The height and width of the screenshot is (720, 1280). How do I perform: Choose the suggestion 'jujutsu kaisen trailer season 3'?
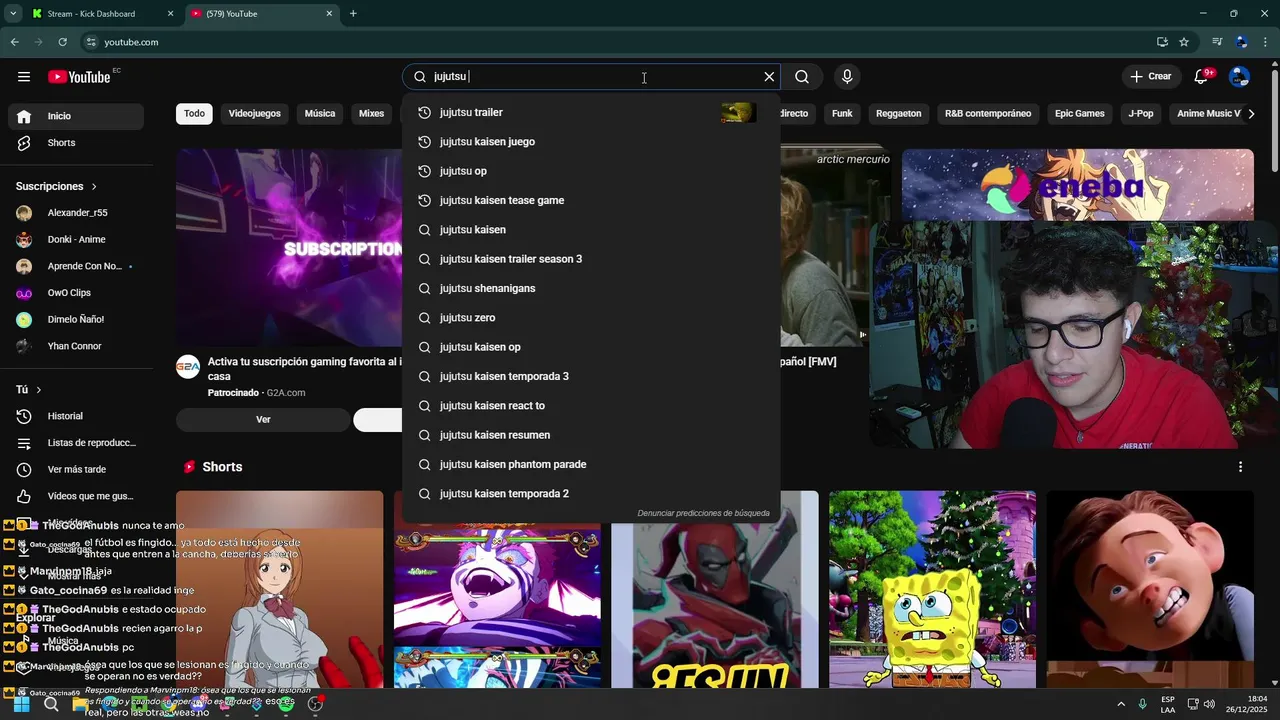pyautogui.click(x=591, y=259)
